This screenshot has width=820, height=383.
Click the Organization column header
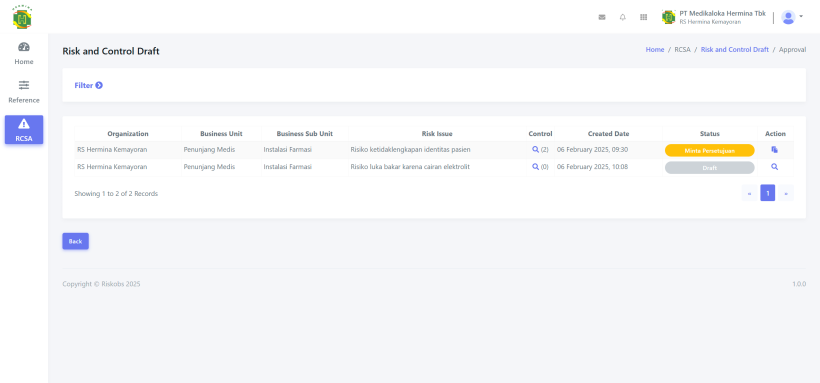(x=128, y=133)
